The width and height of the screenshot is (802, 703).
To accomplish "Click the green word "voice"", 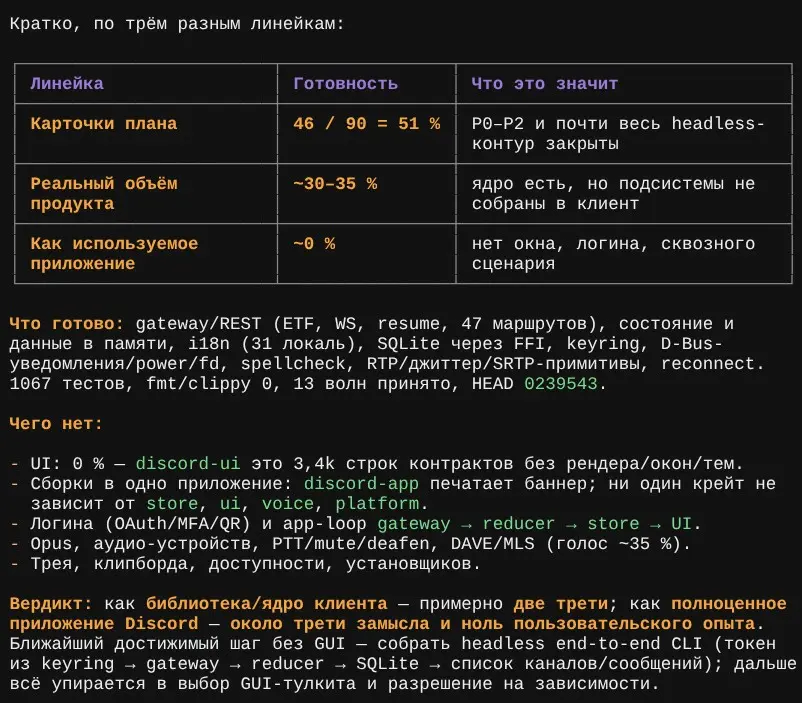I will click(287, 503).
